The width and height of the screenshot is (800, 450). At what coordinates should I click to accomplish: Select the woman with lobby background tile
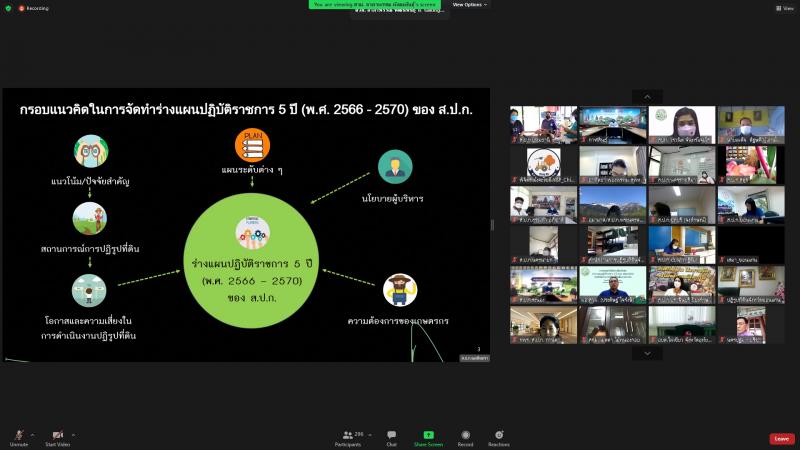[543, 324]
